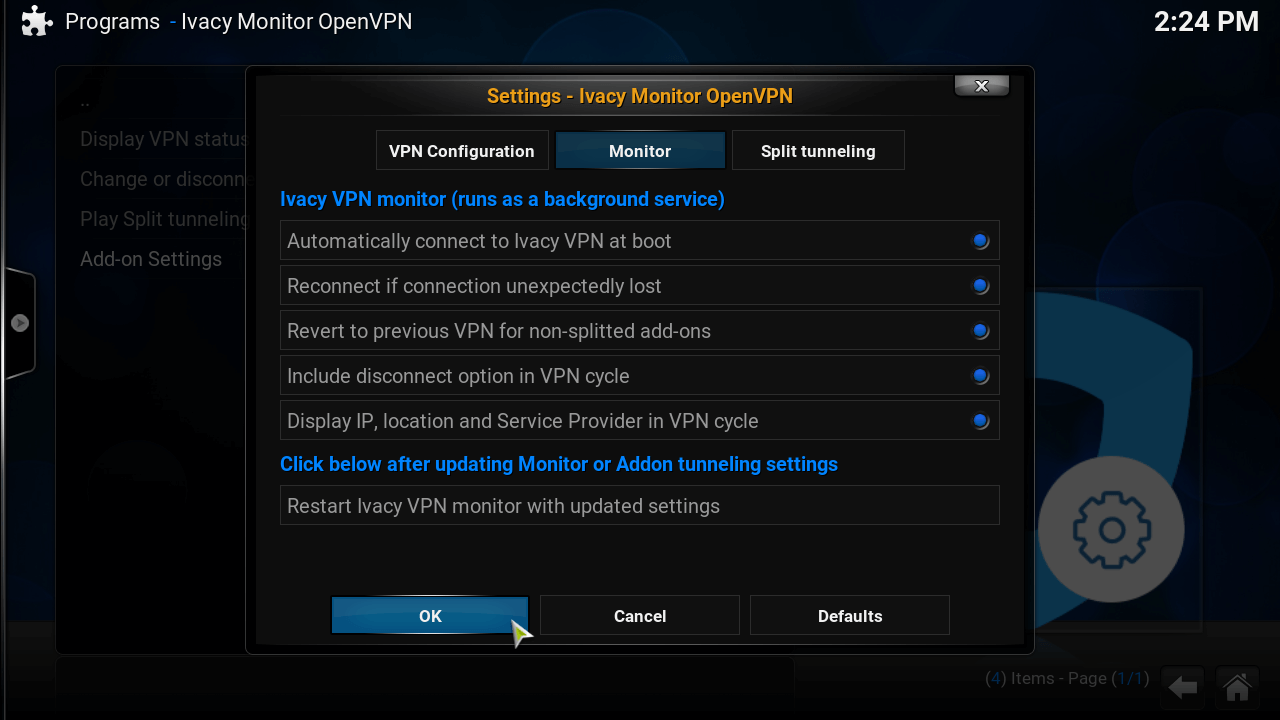Select Play Split tunneling list item

pos(163,219)
